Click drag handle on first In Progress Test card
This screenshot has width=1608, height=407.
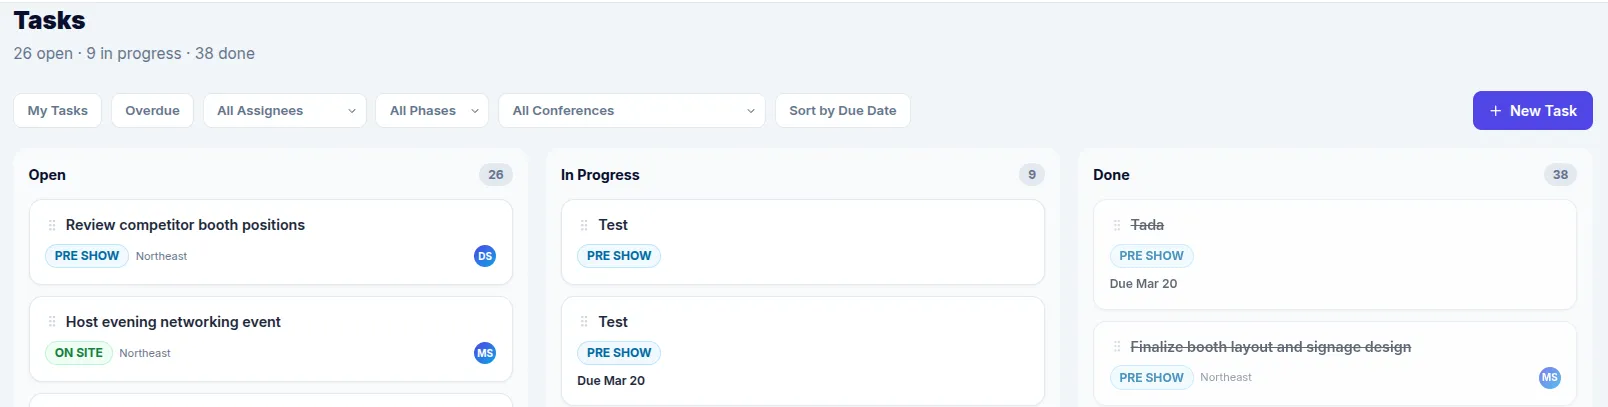click(584, 225)
